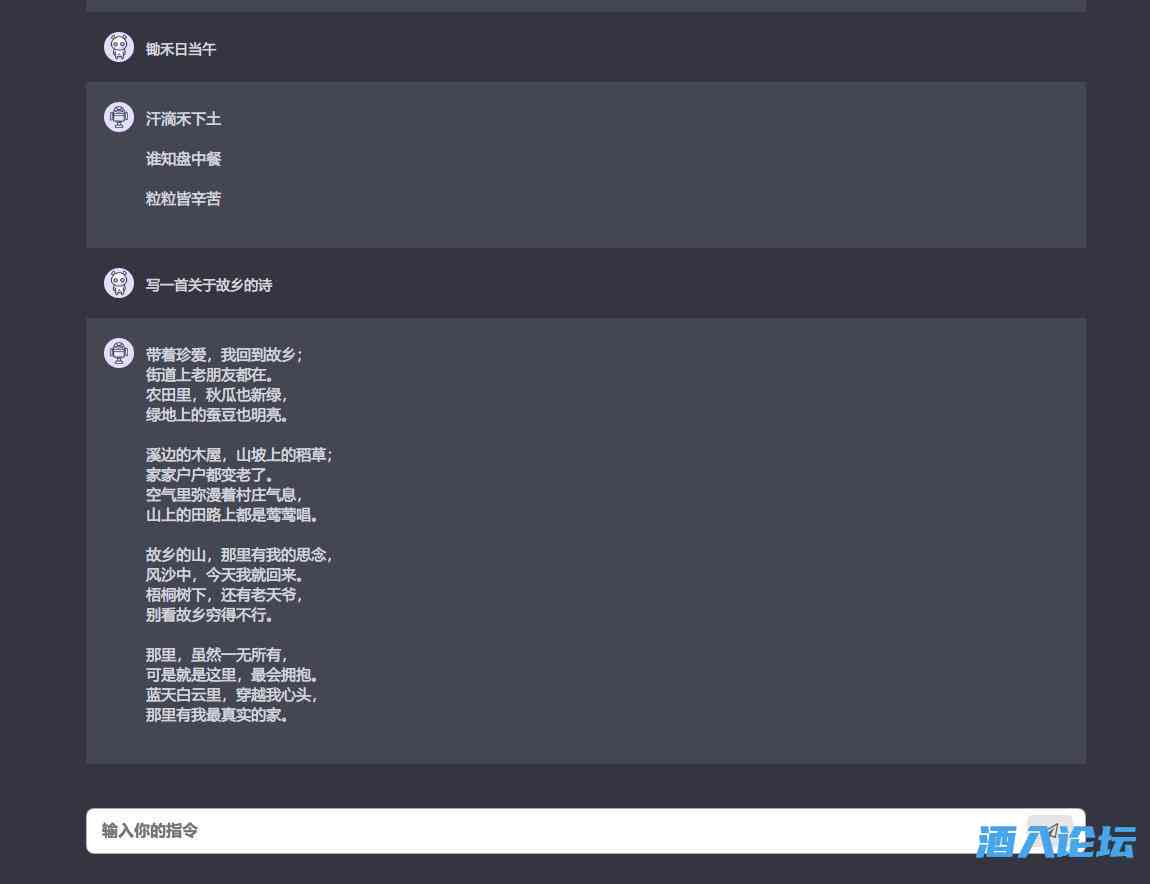Click poem line 风沙中，今天我就回来

tap(224, 575)
